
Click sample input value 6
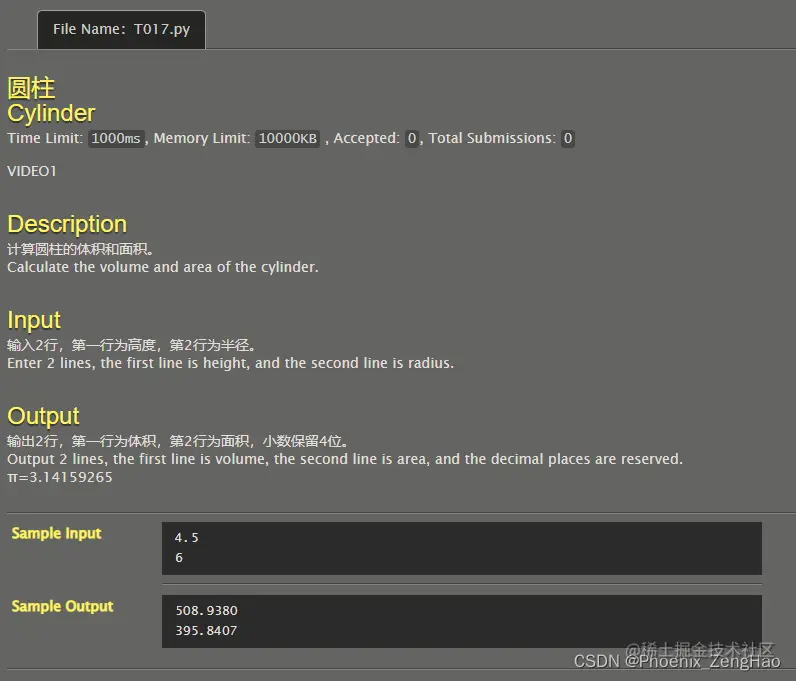179,558
